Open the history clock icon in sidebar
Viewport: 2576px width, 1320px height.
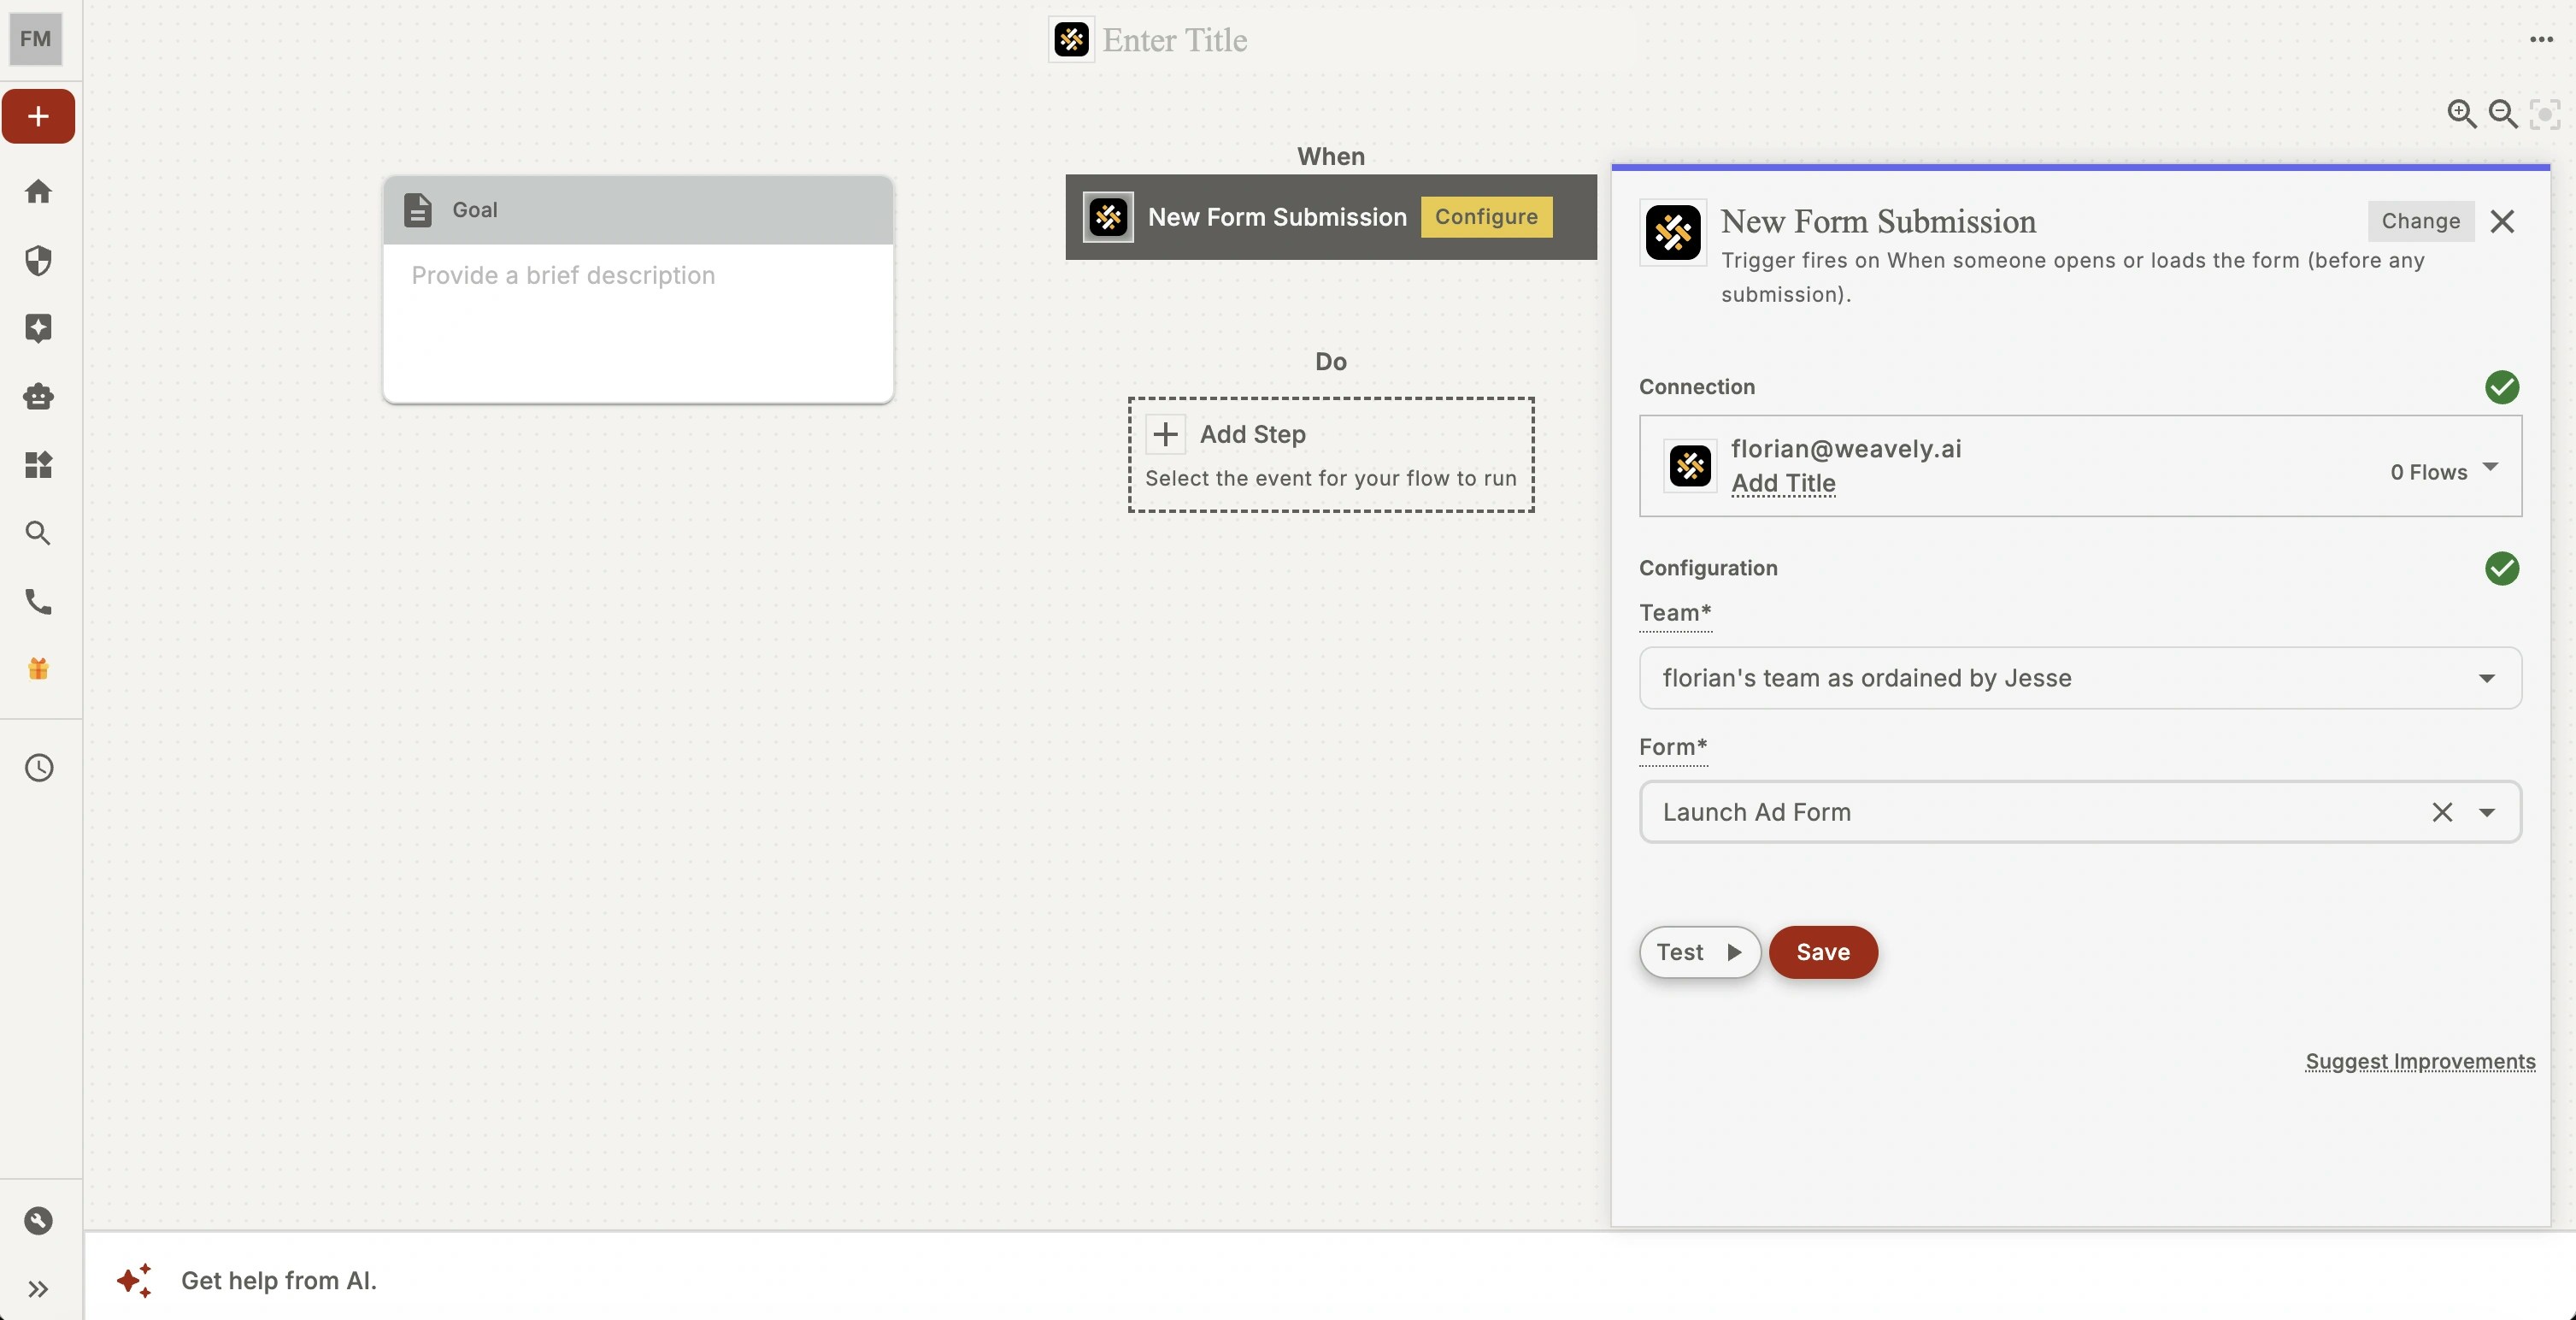[x=38, y=767]
